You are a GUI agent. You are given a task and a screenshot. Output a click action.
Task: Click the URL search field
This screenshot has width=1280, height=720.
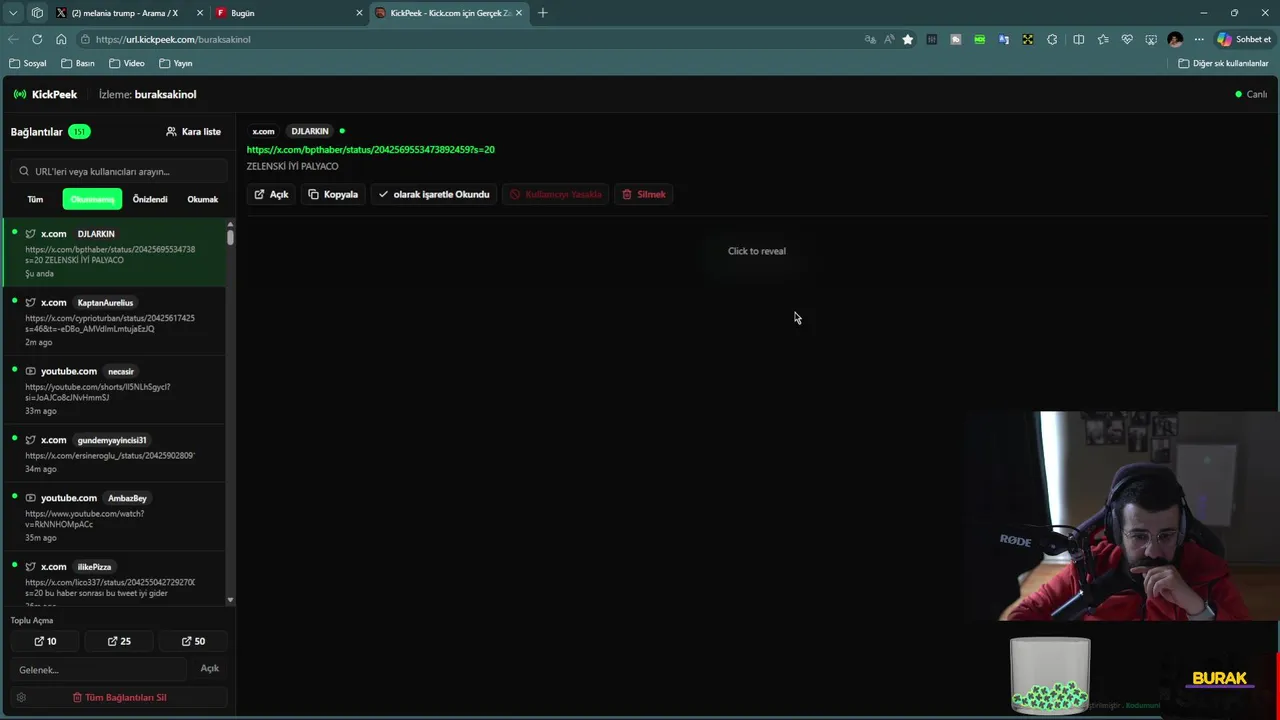point(118,171)
